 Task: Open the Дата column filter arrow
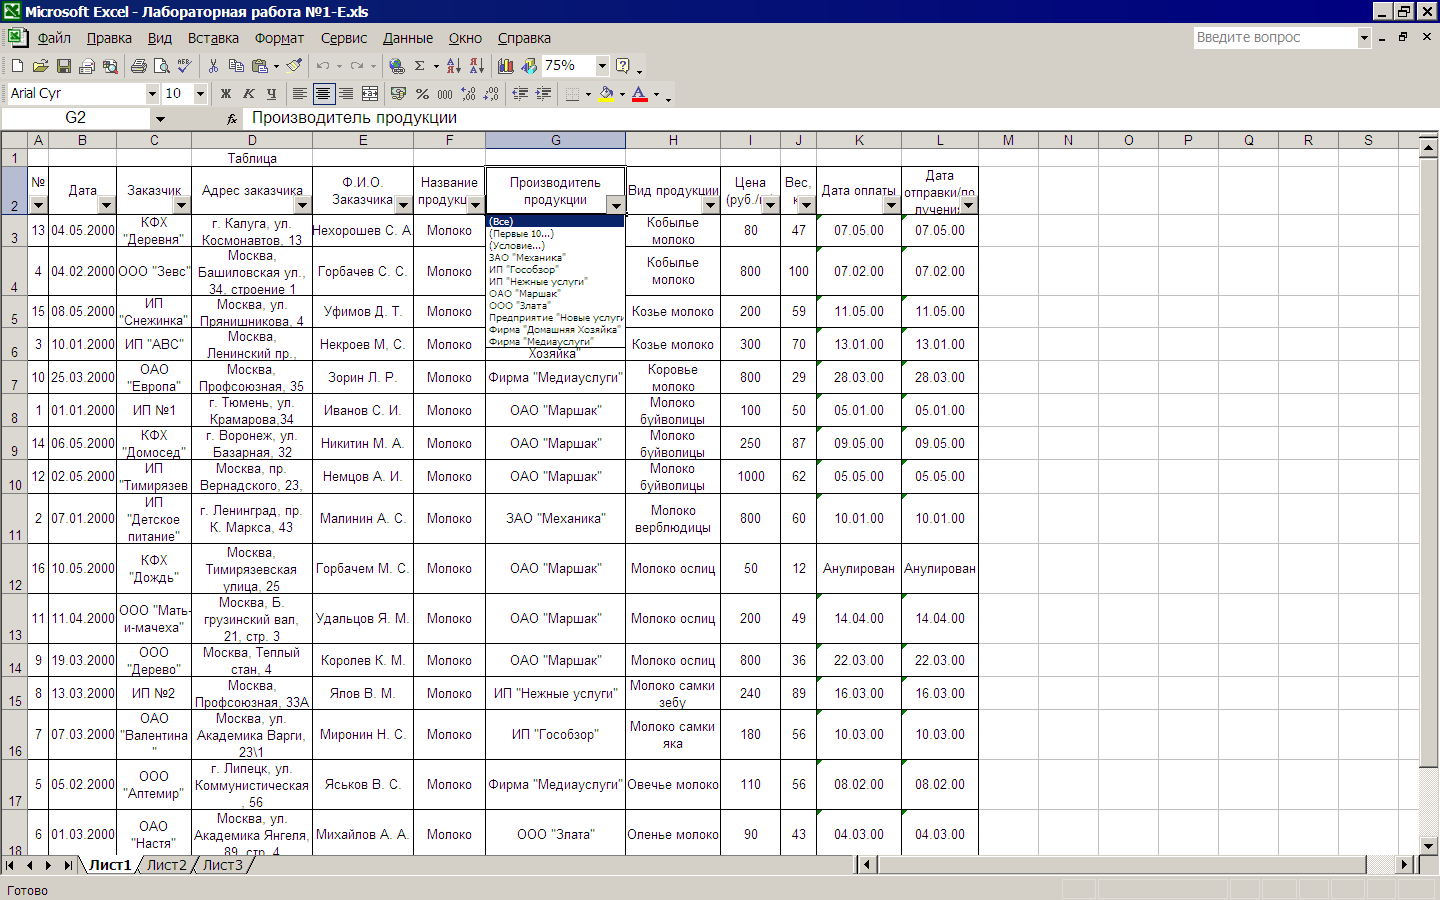(x=106, y=205)
